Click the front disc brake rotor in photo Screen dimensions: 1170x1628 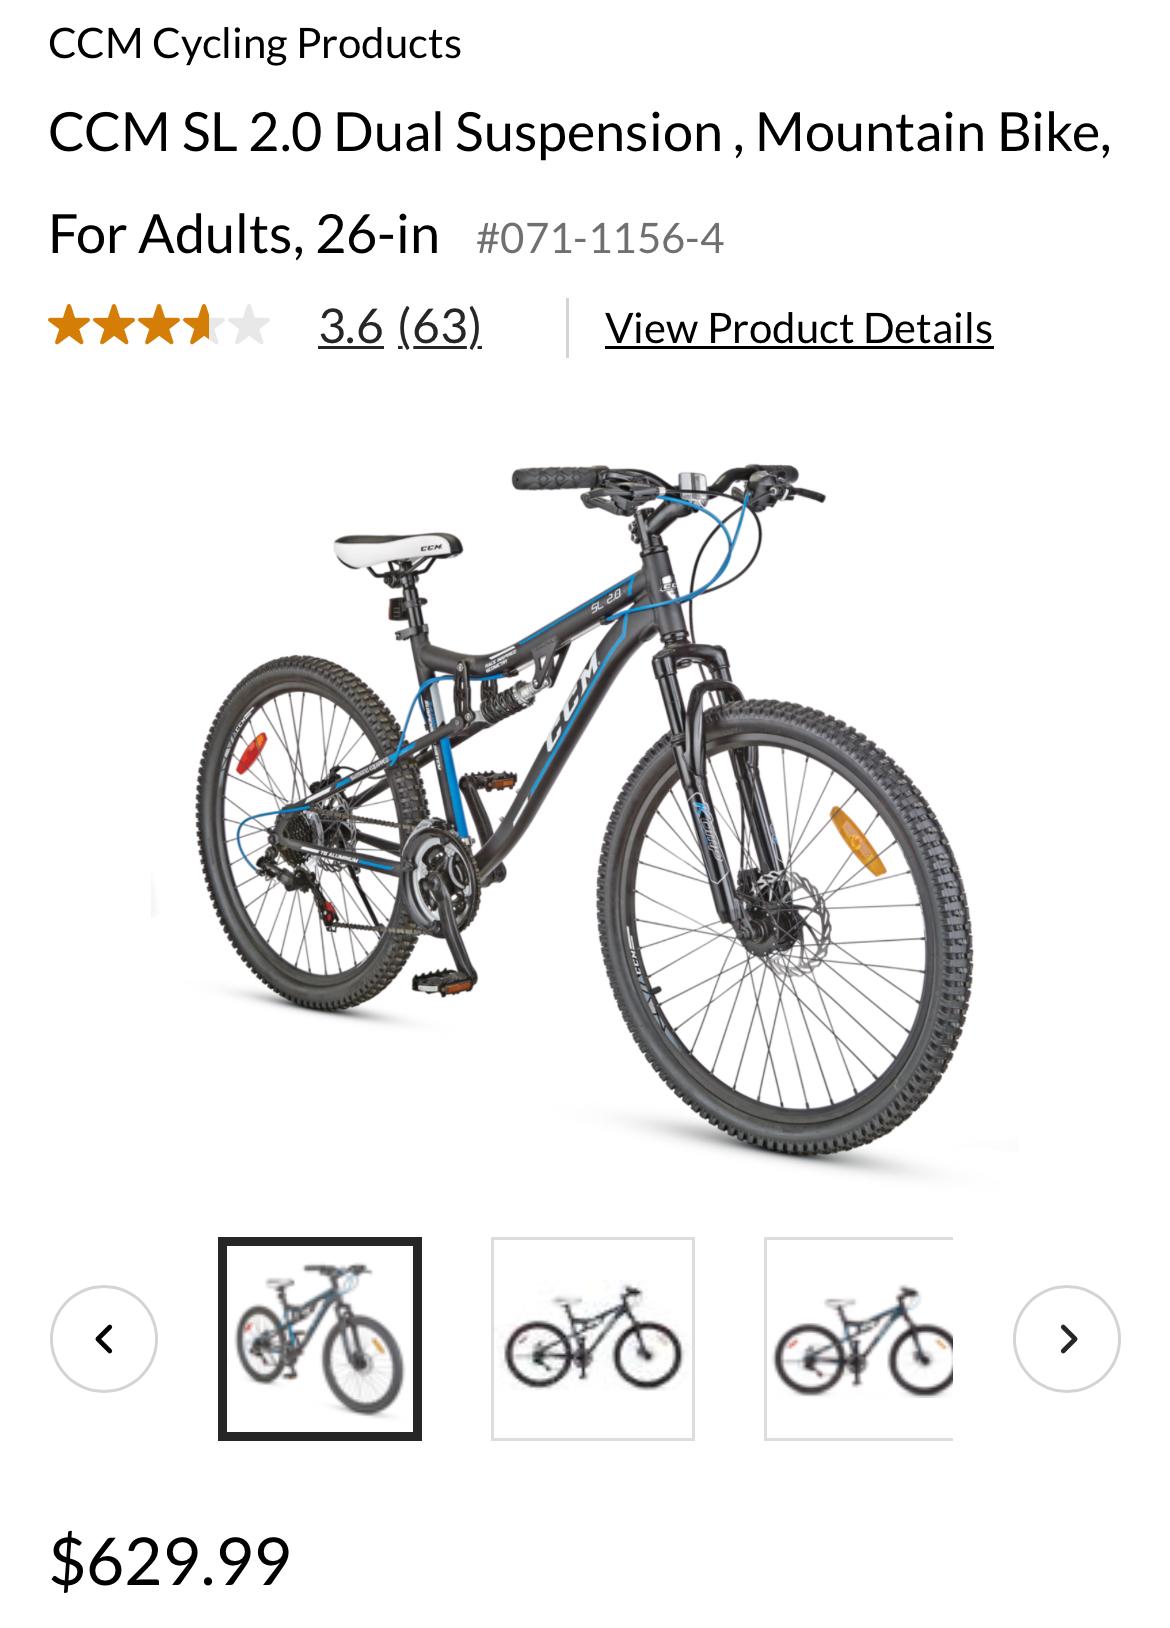[781, 911]
